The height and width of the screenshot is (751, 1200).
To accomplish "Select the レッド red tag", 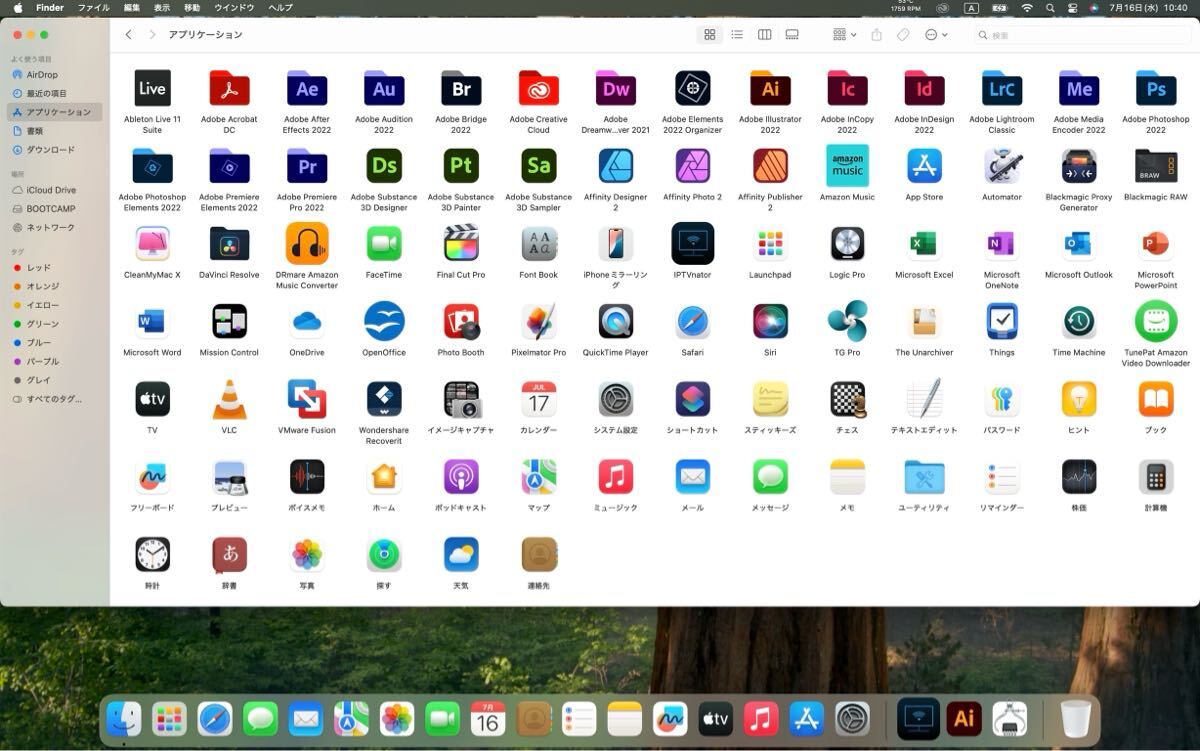I will point(55,268).
